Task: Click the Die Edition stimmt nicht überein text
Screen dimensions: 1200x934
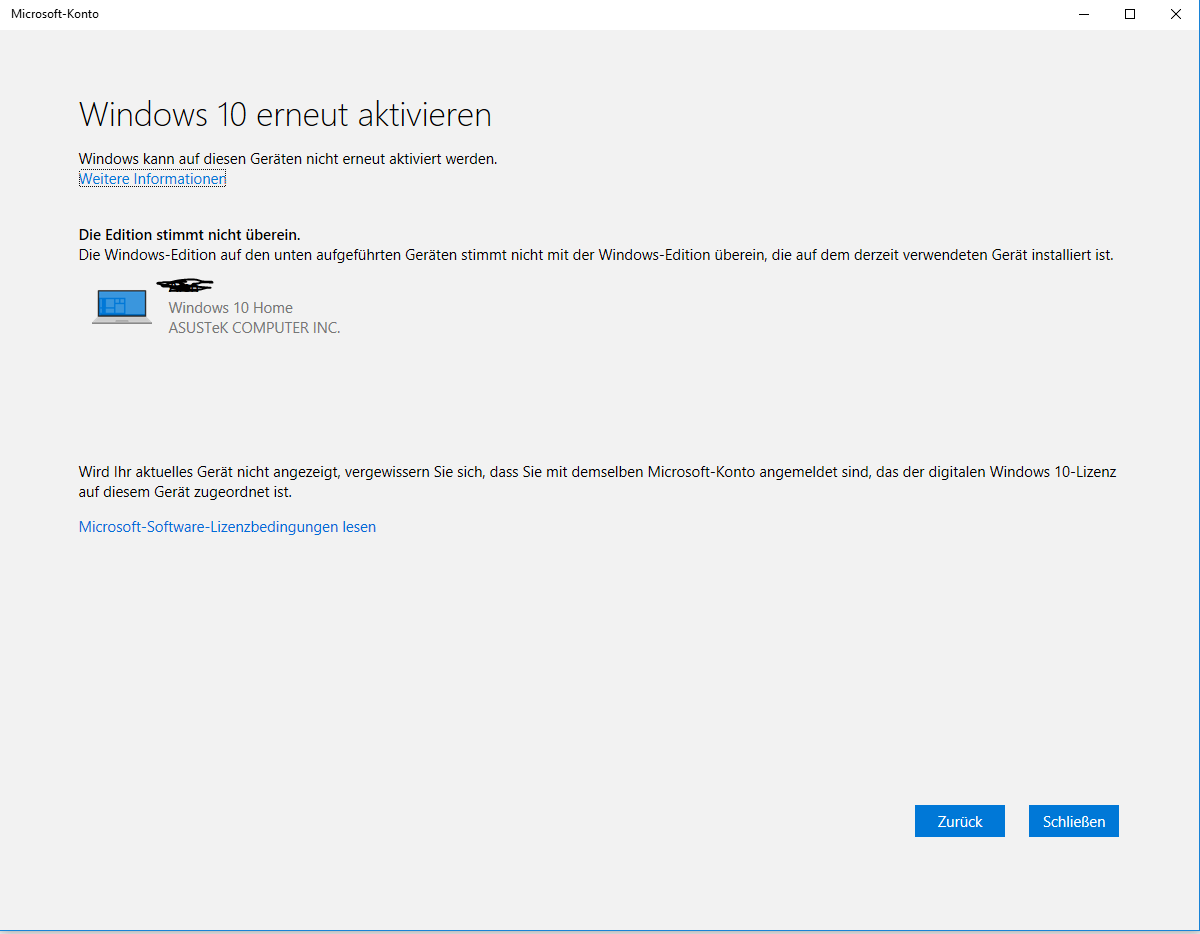Action: (x=189, y=235)
